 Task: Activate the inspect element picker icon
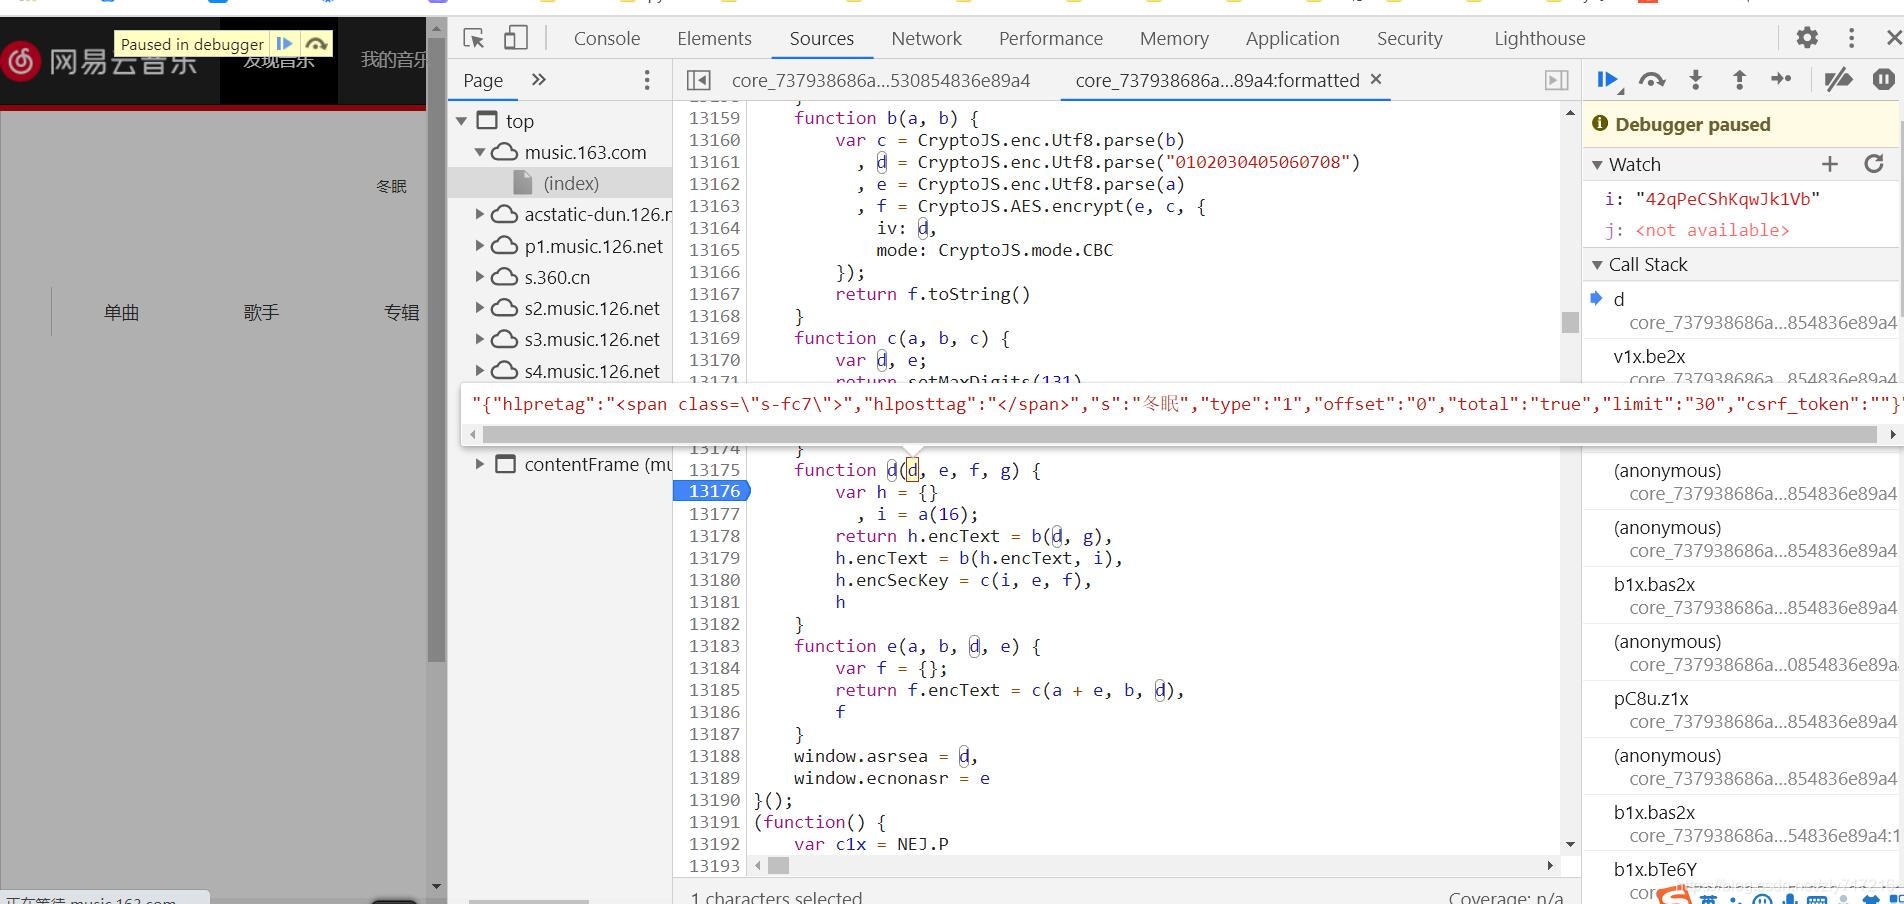pyautogui.click(x=474, y=38)
